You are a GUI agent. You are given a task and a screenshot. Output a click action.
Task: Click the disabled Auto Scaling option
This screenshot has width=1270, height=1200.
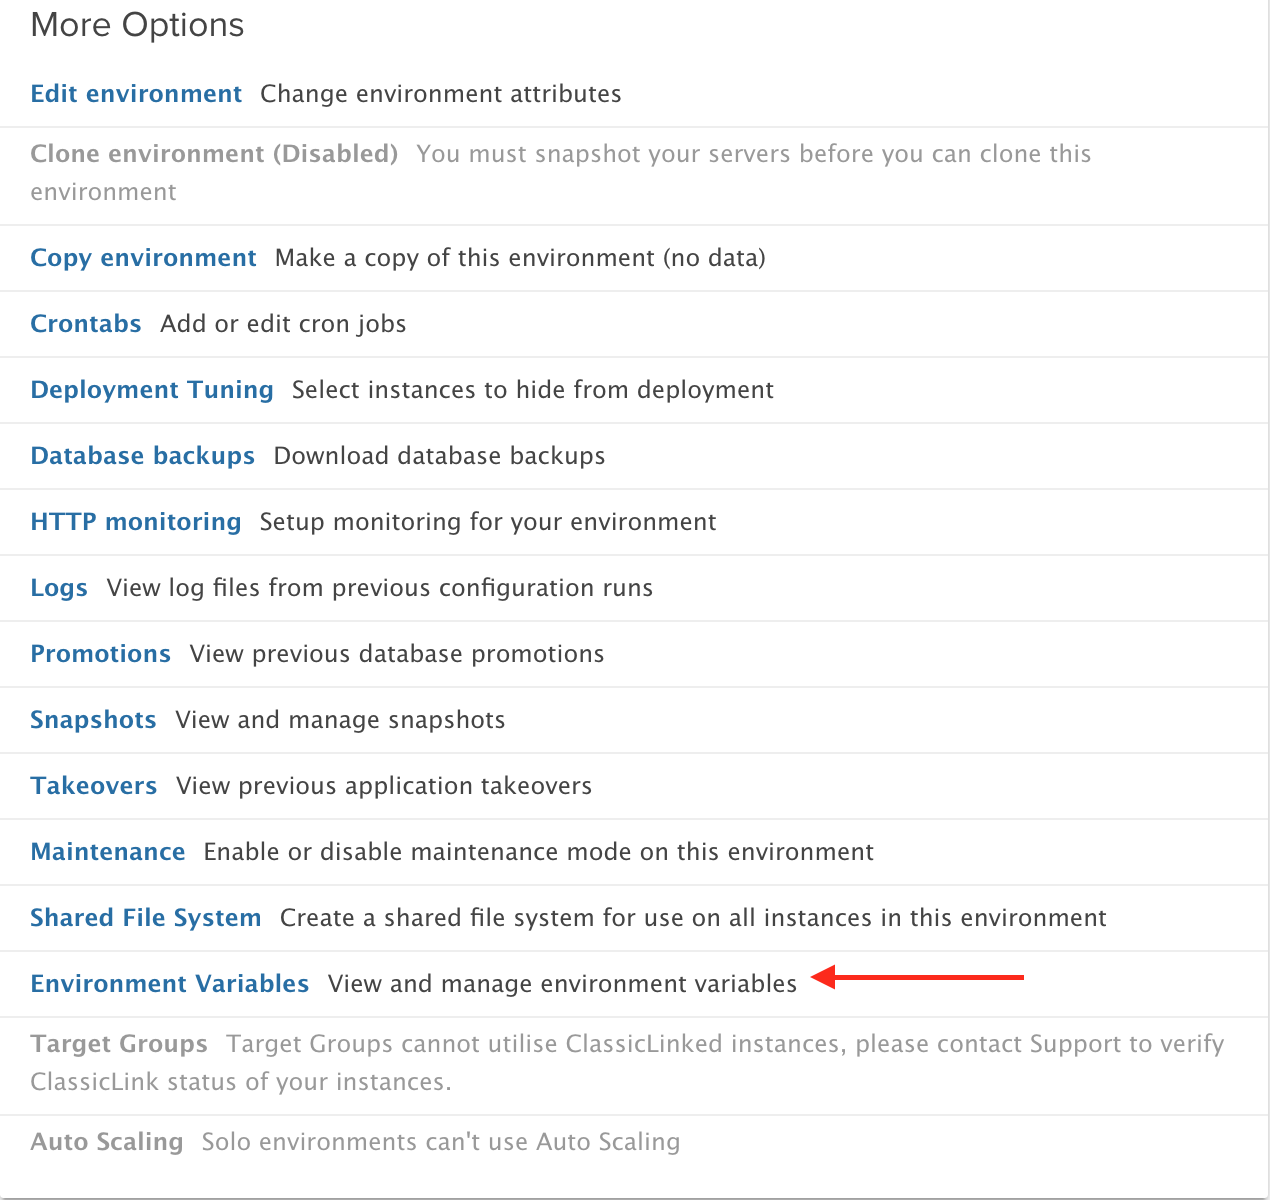pyautogui.click(x=107, y=1142)
